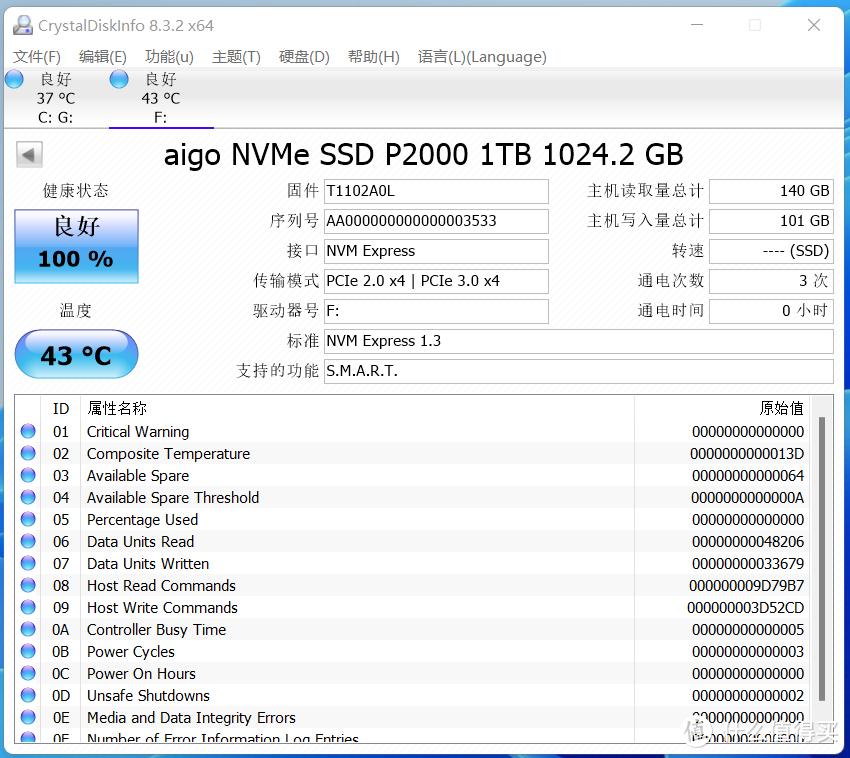Image resolution: width=850 pixels, height=758 pixels.
Task: Click the CrystalDiskInfo app icon in titlebar
Action: pyautogui.click(x=22, y=24)
